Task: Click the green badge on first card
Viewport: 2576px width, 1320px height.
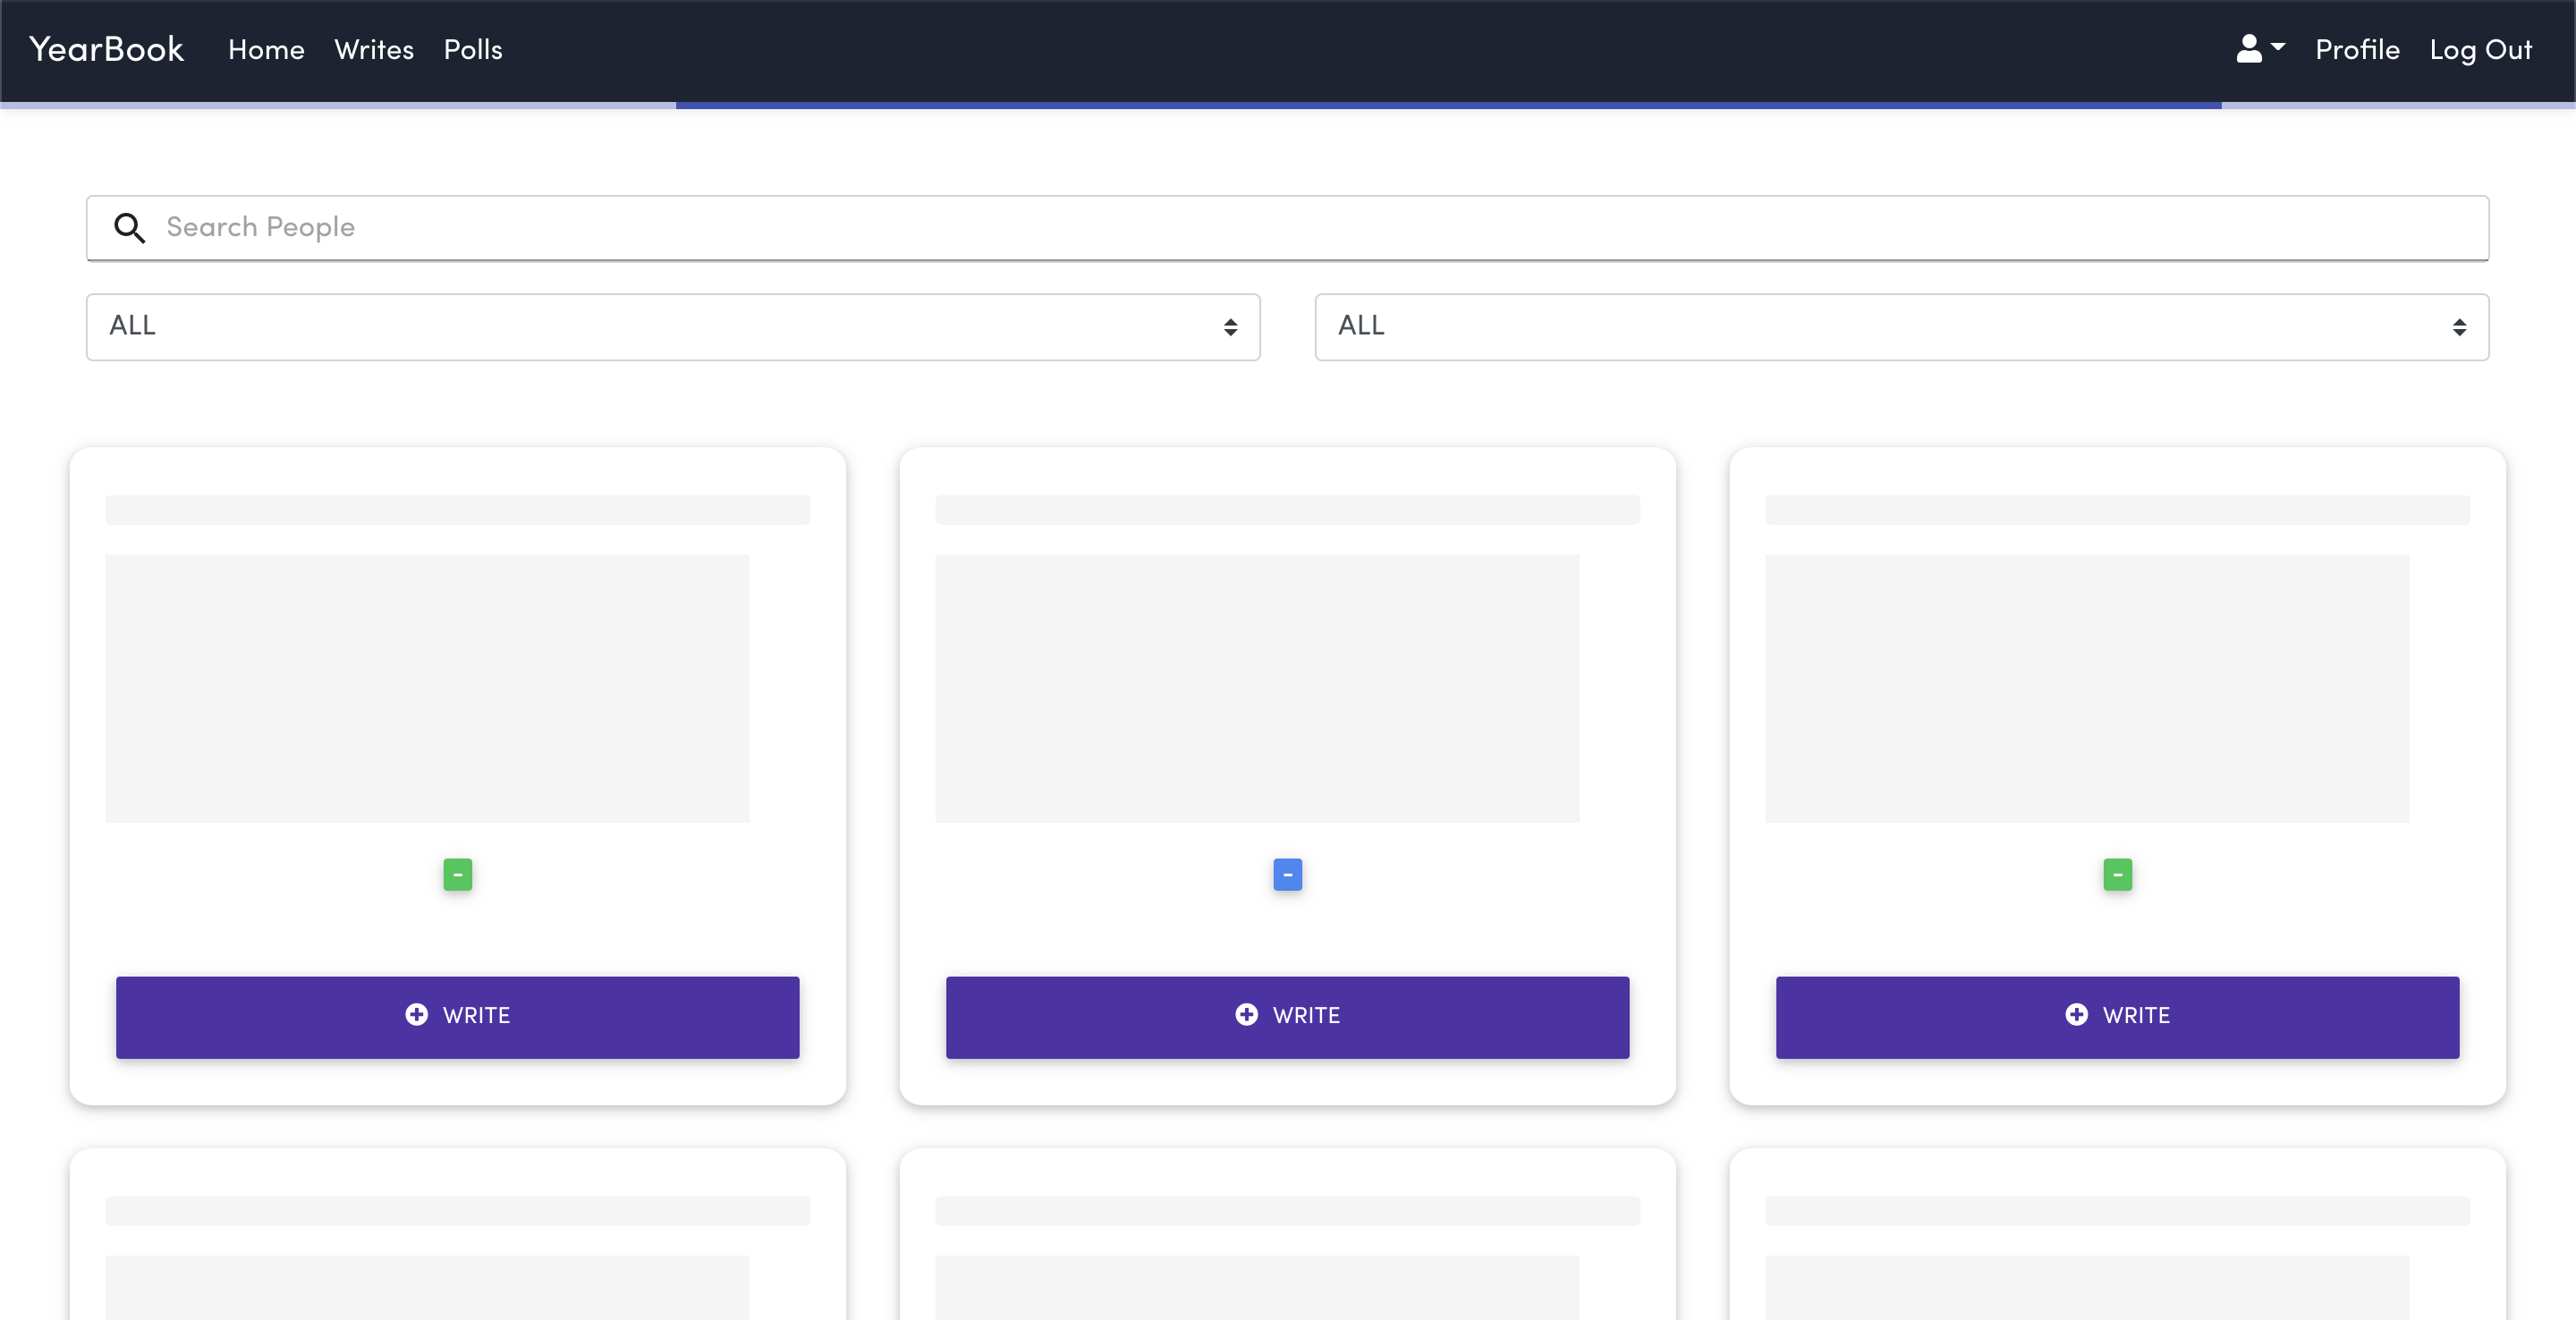Action: [x=457, y=875]
